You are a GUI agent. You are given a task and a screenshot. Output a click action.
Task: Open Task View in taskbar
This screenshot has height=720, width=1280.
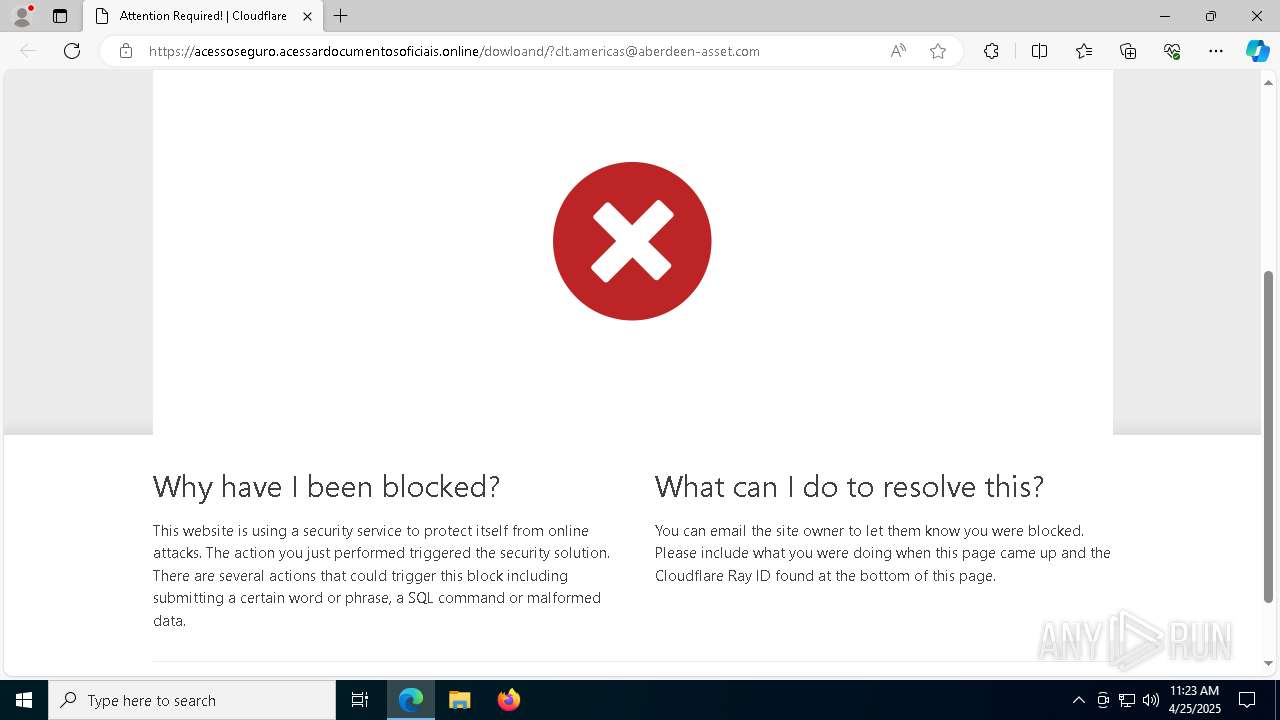coord(360,700)
